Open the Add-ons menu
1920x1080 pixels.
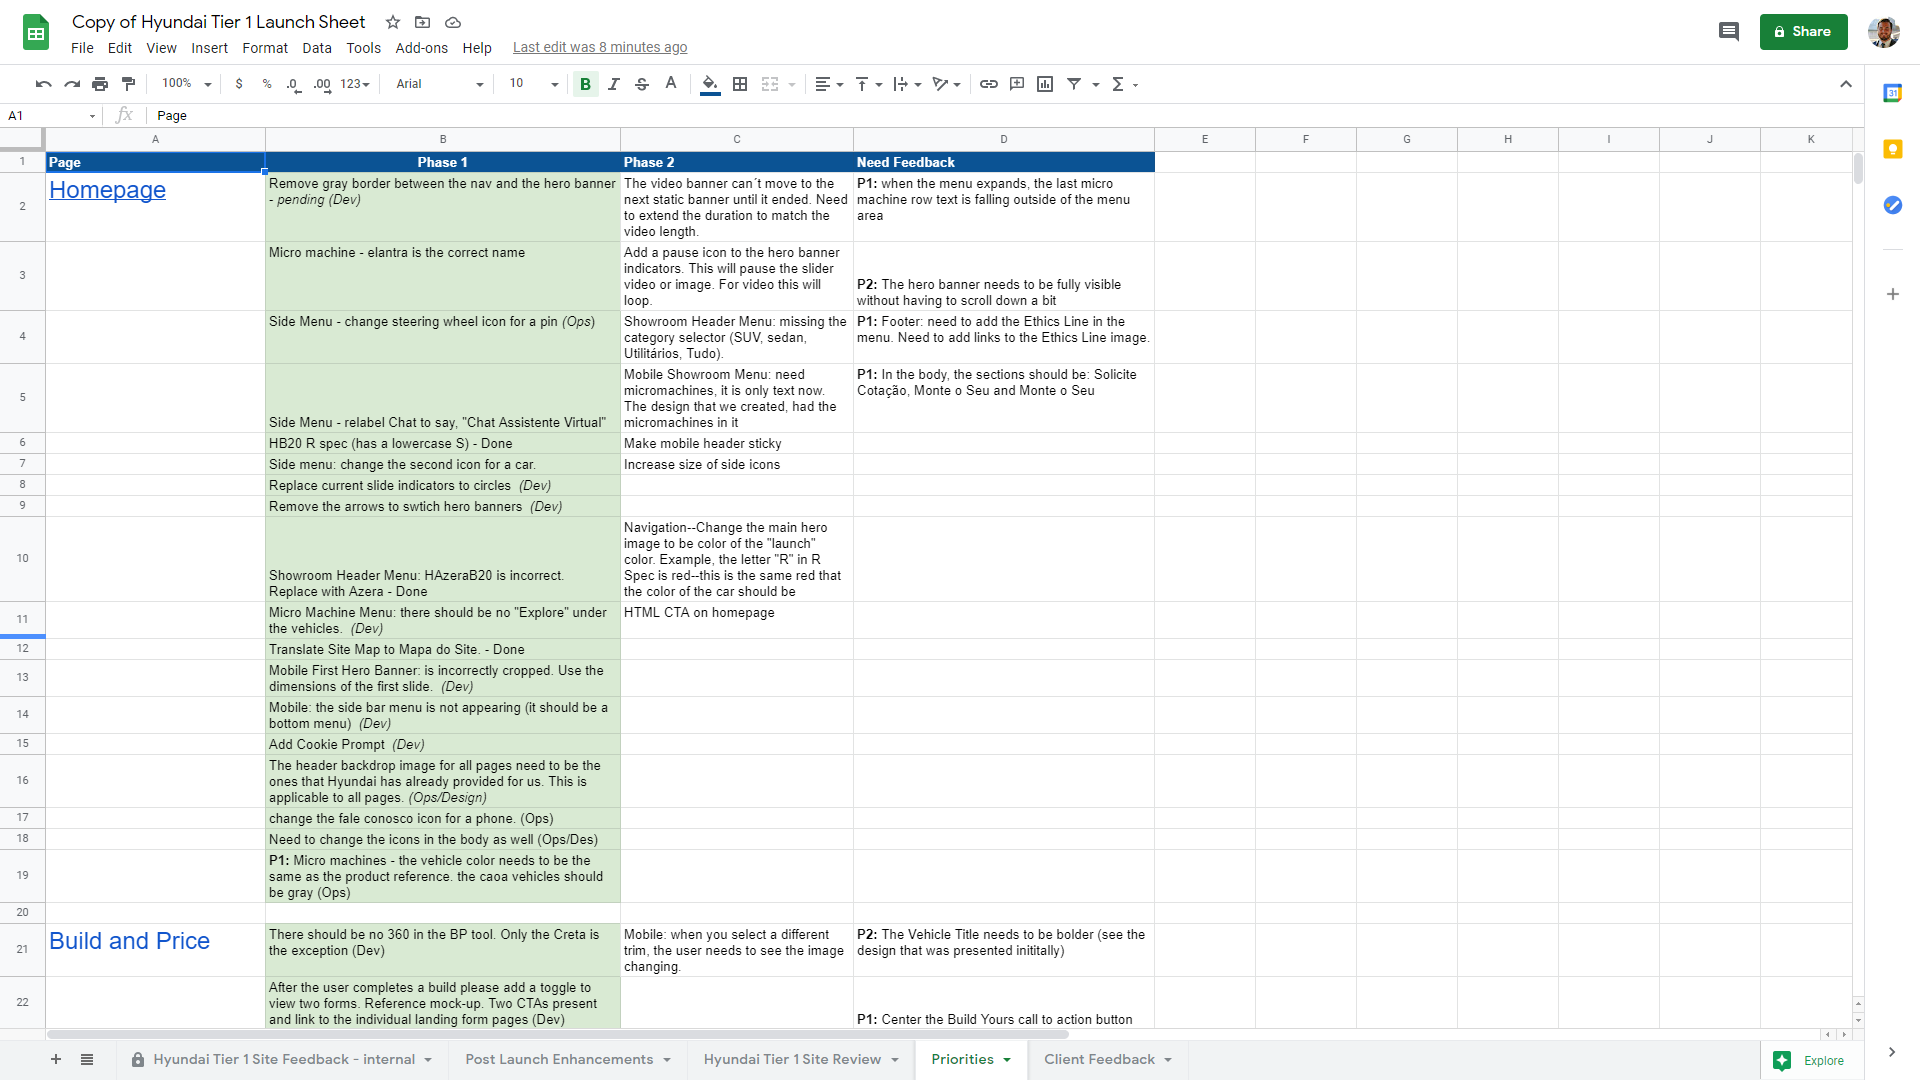[x=421, y=48]
